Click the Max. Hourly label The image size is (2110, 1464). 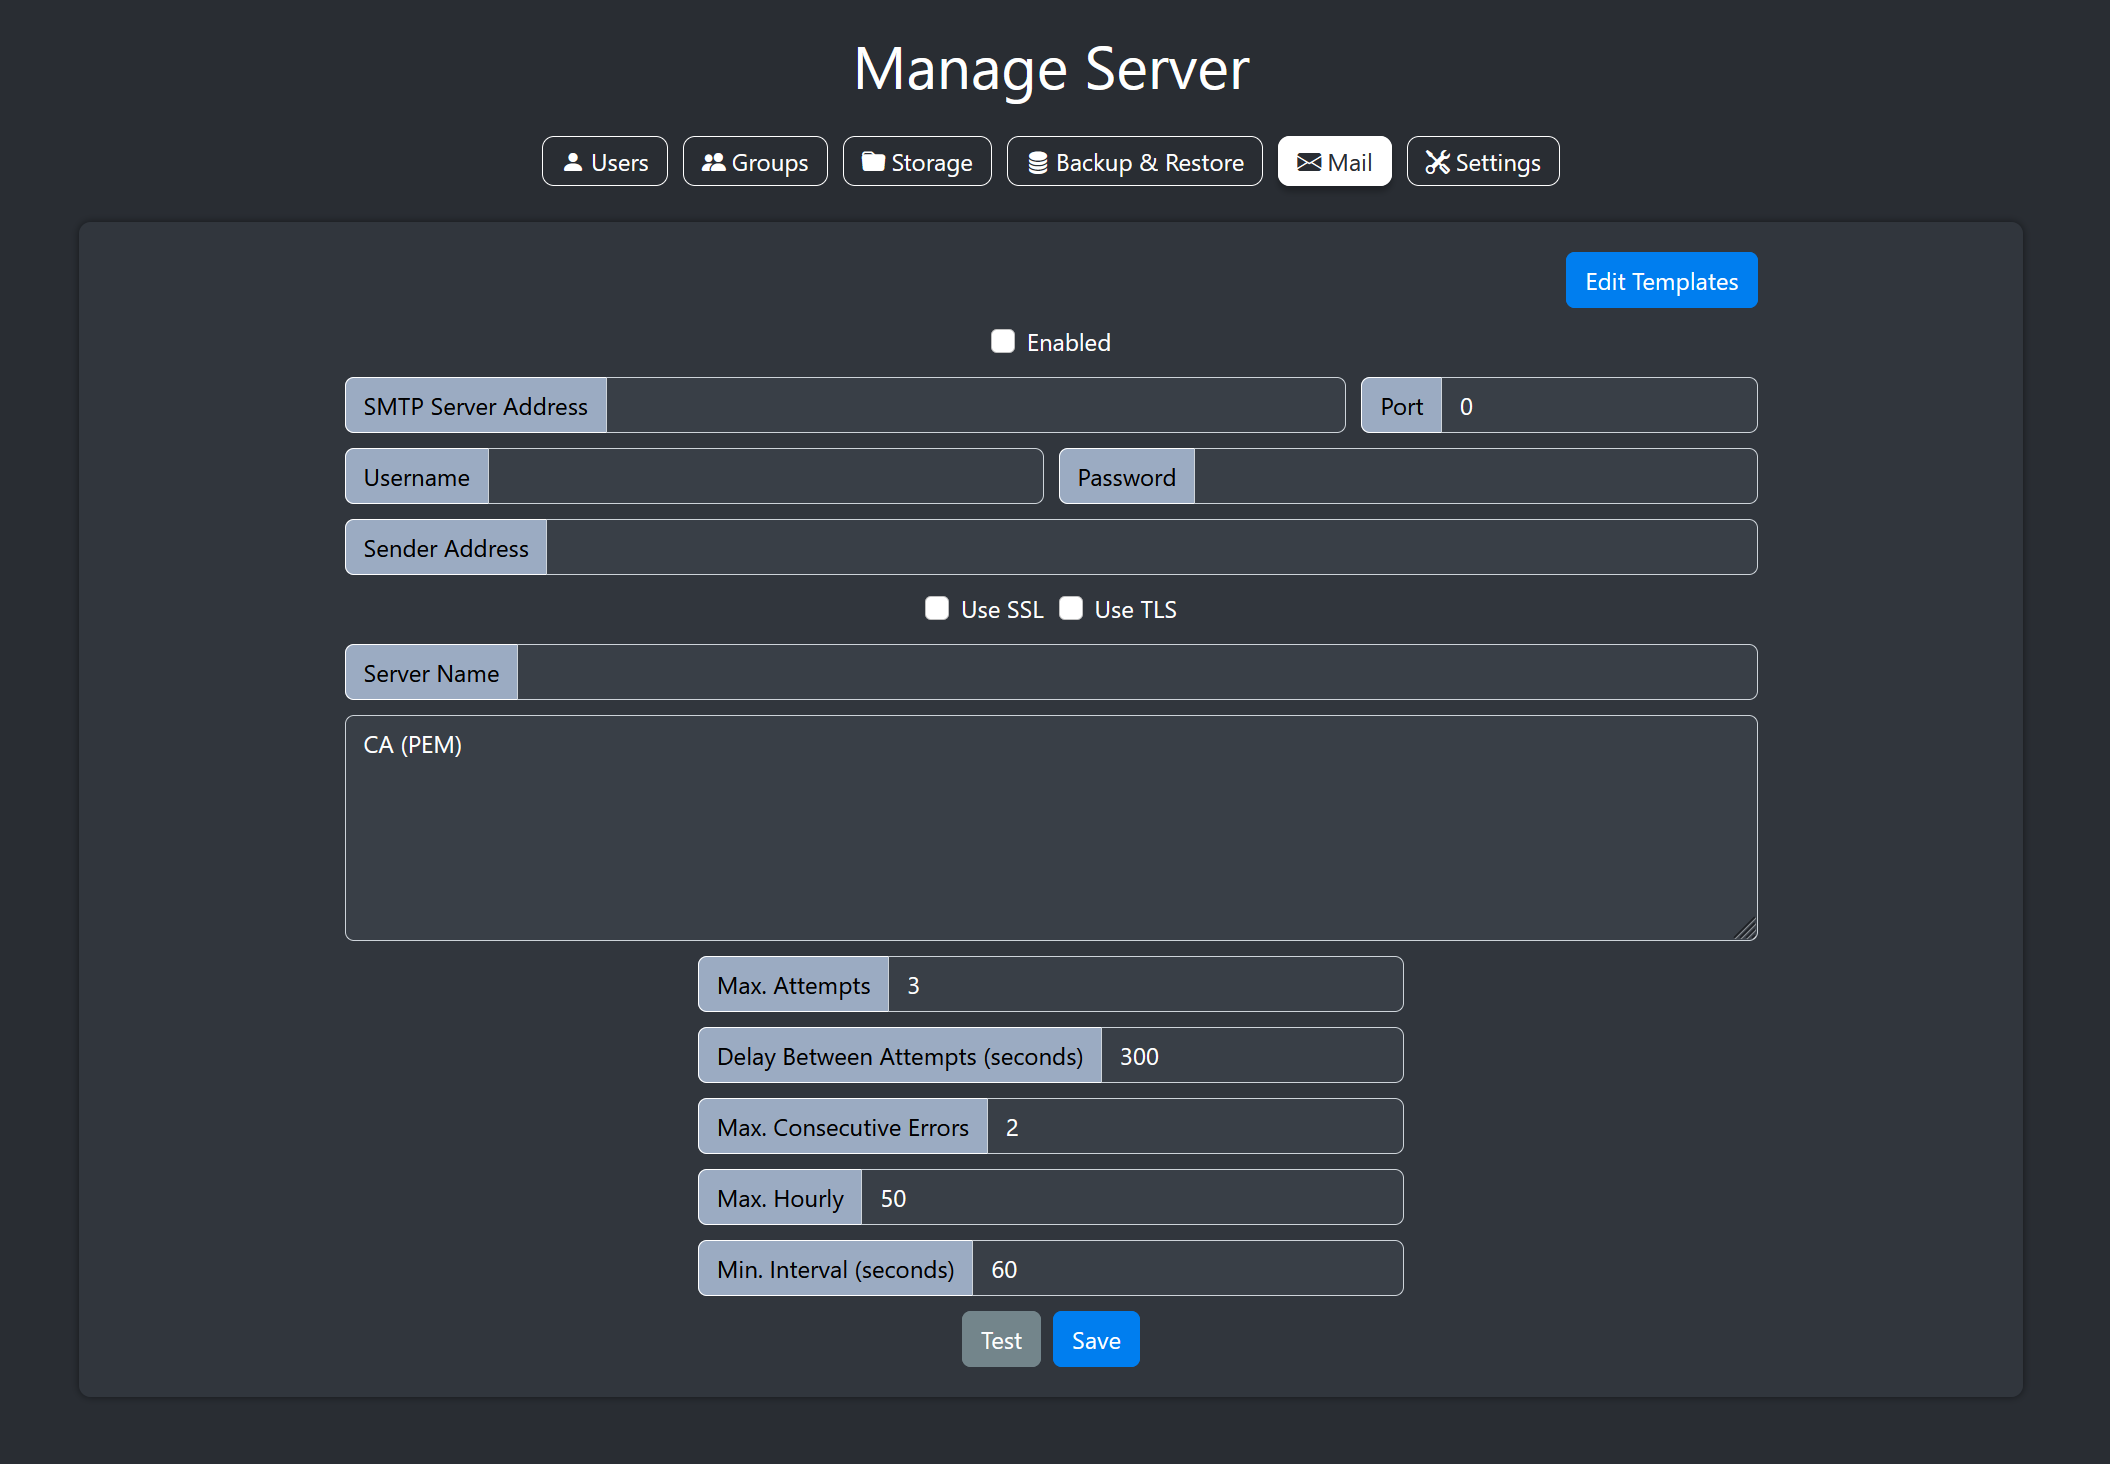[780, 1198]
